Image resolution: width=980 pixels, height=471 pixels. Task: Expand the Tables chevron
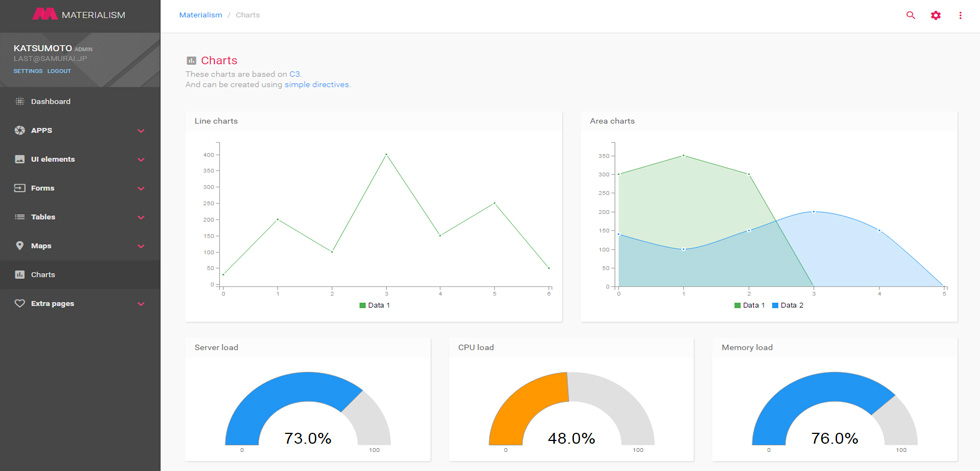point(141,217)
